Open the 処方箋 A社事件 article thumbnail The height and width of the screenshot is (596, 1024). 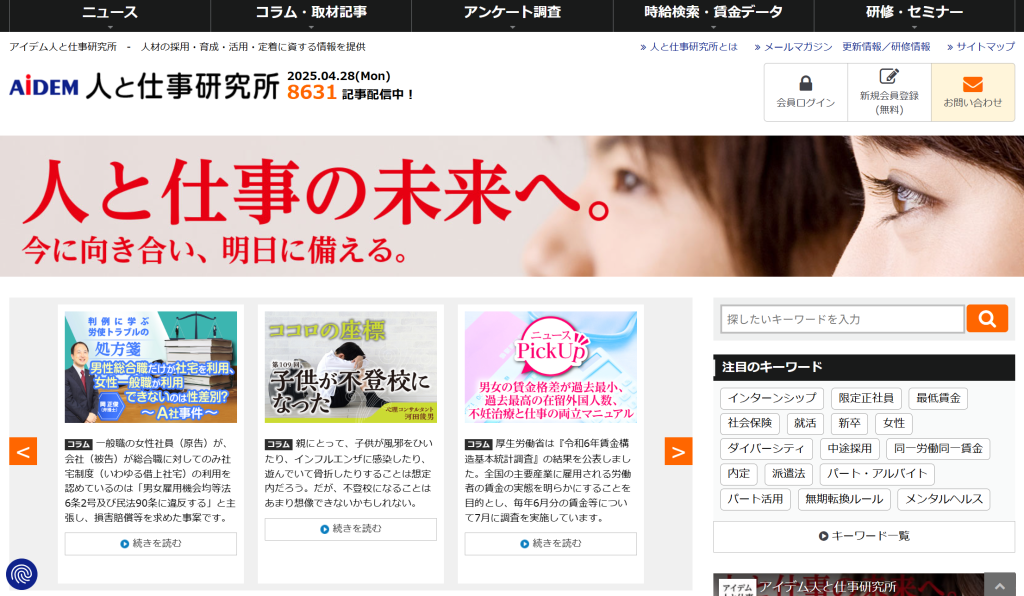151,367
